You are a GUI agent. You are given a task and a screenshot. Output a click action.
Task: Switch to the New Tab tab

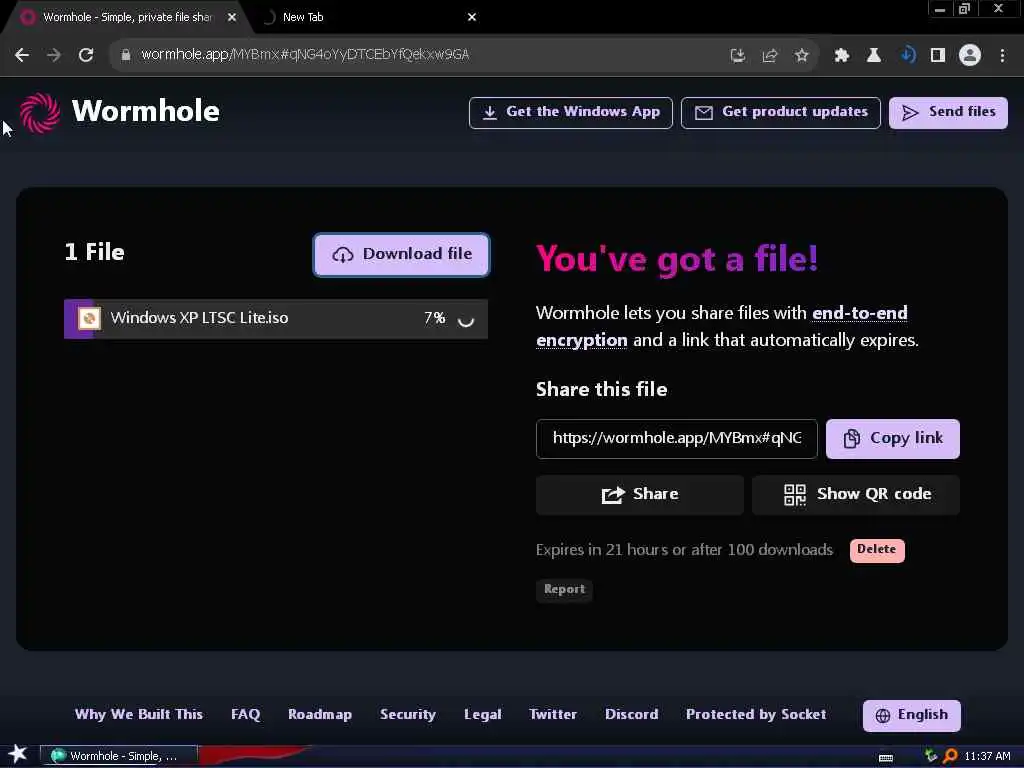pos(369,17)
